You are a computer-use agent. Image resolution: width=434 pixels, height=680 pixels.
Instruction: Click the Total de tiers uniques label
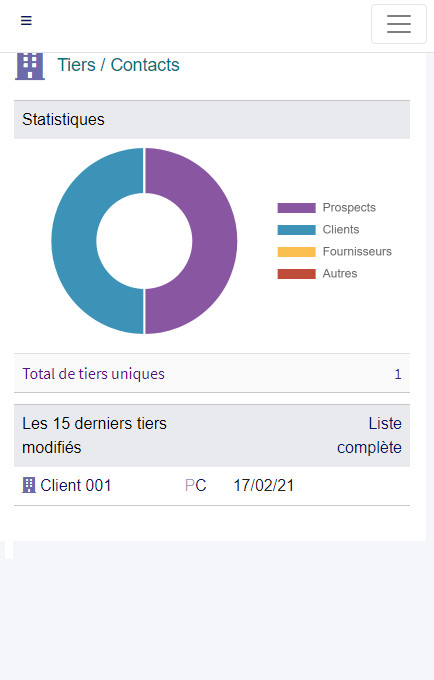tap(94, 374)
